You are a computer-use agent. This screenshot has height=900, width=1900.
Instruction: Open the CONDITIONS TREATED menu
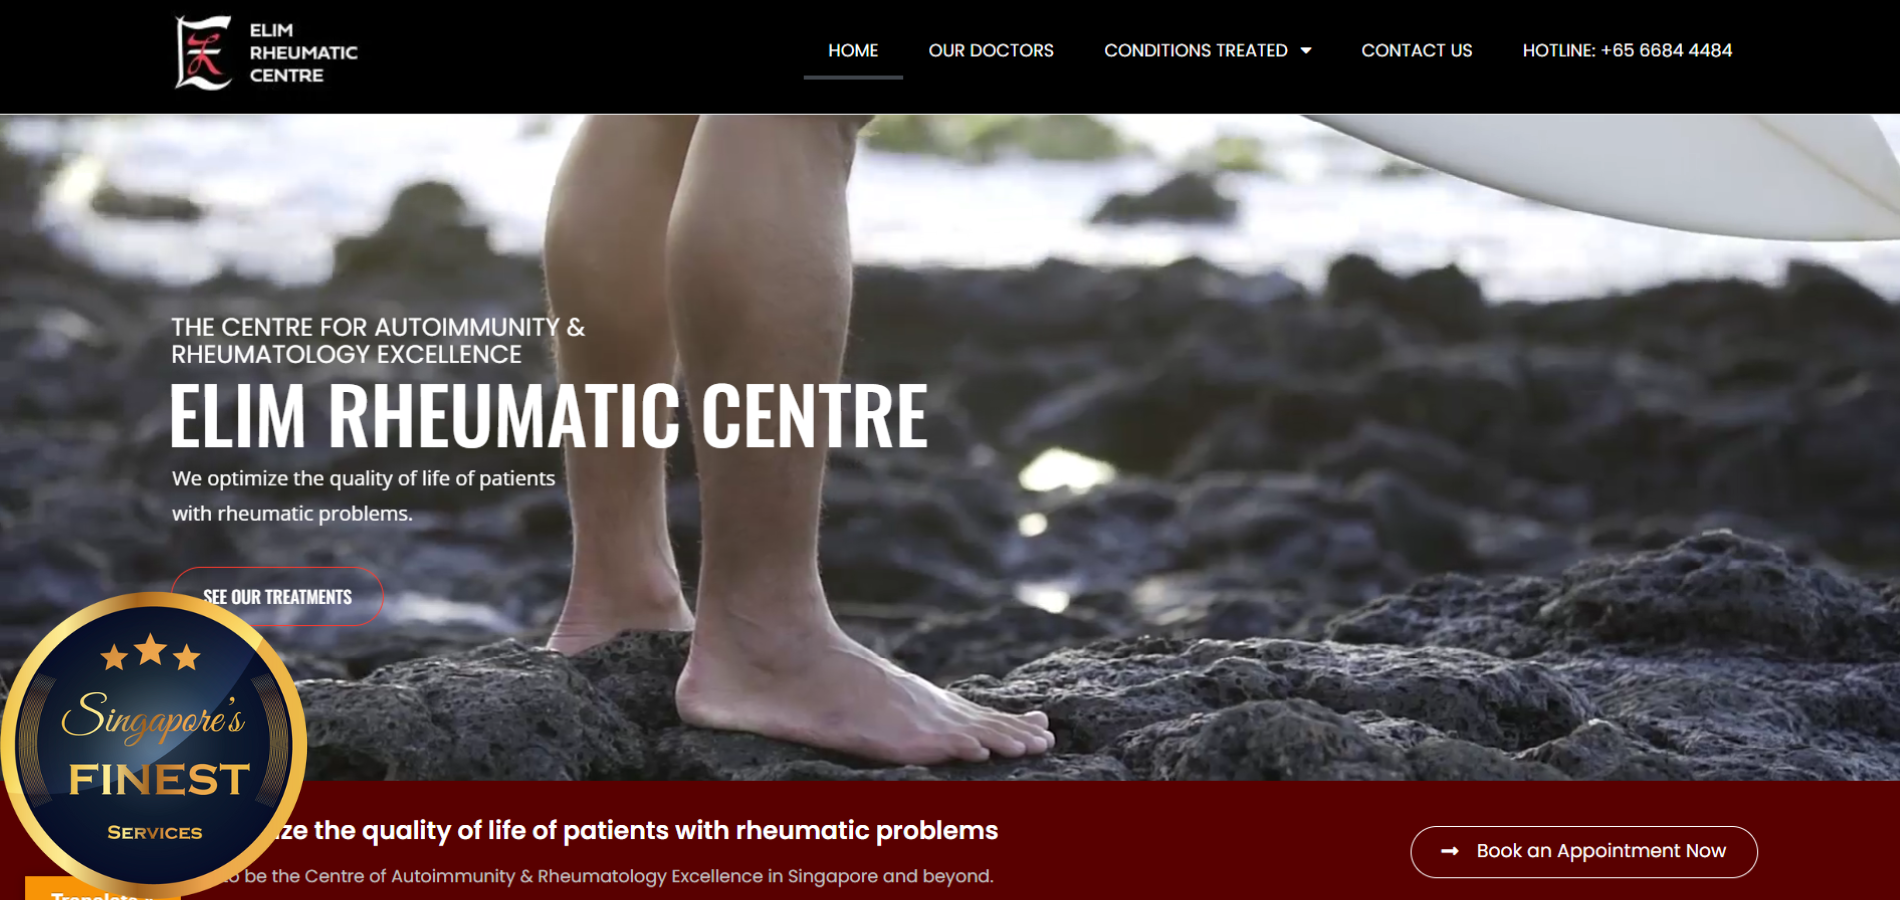click(x=1195, y=50)
